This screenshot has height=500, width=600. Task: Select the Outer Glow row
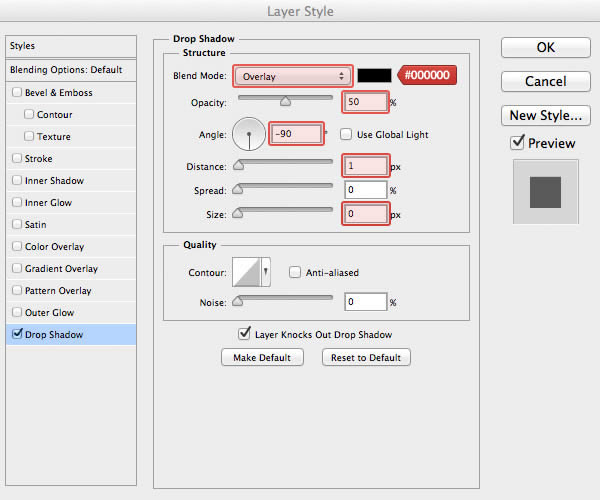(71, 313)
